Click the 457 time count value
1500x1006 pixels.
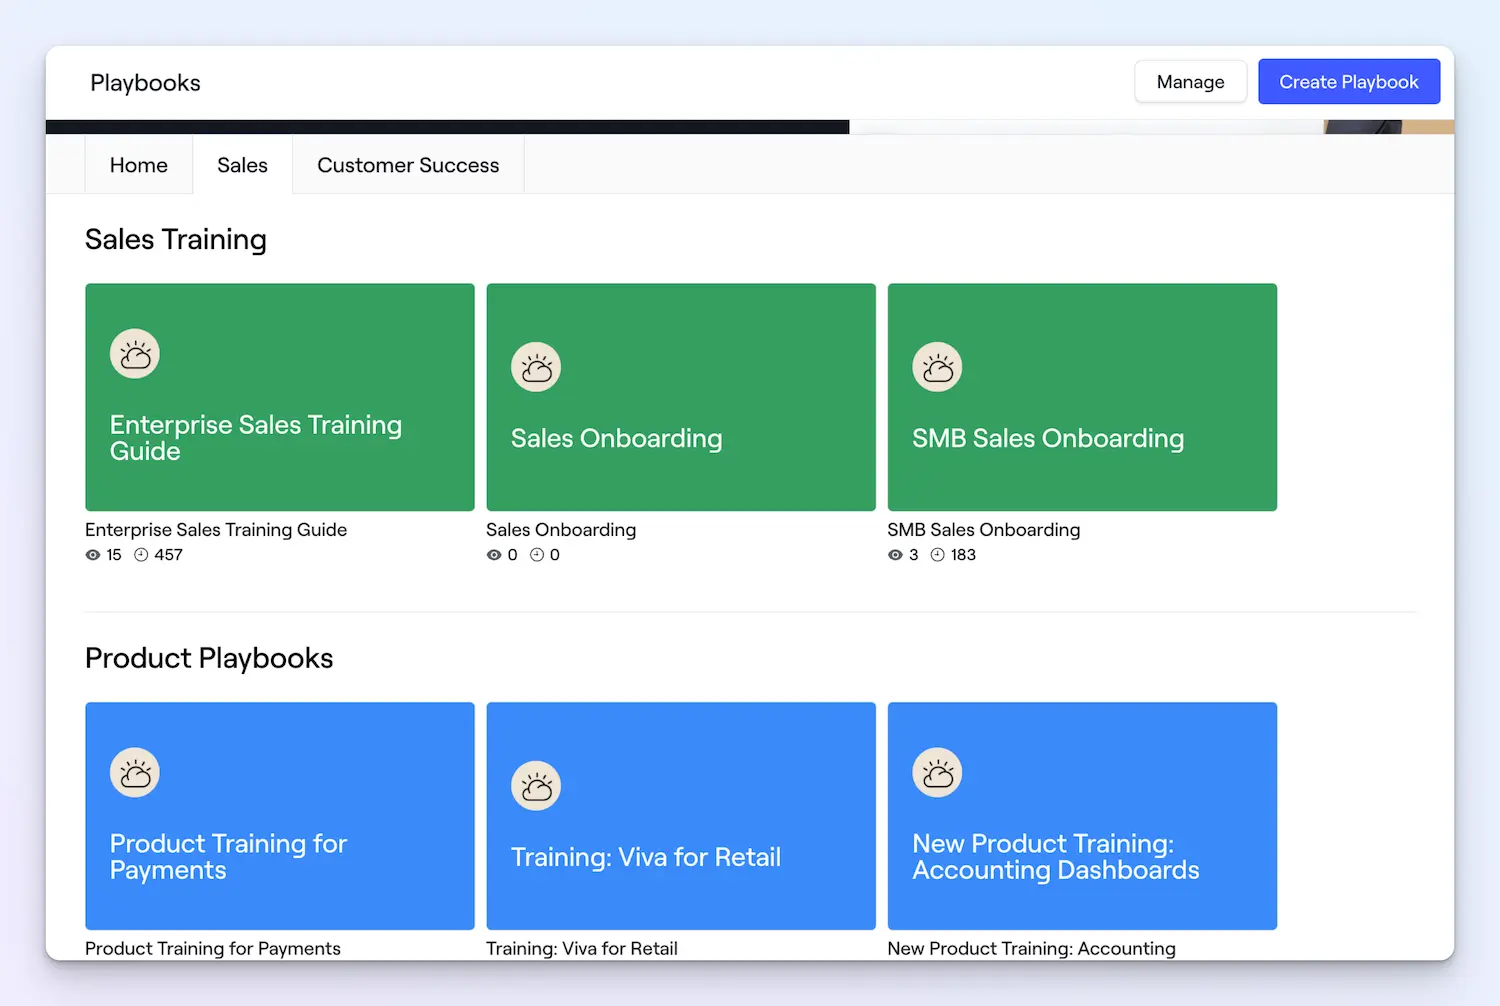[169, 555]
